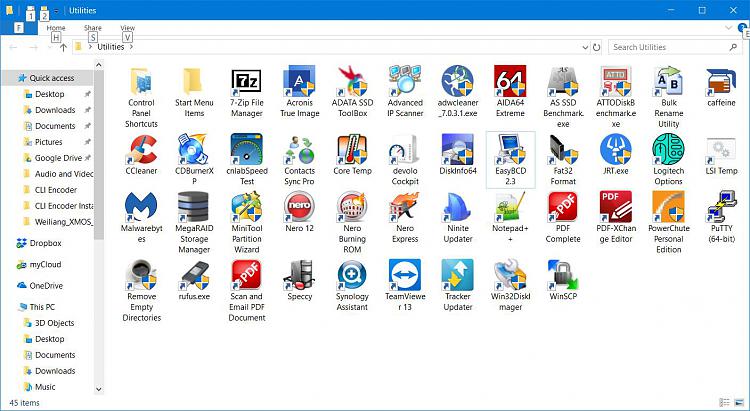Select the Fat32 Format shortcut
The image size is (750, 411).
(x=563, y=150)
